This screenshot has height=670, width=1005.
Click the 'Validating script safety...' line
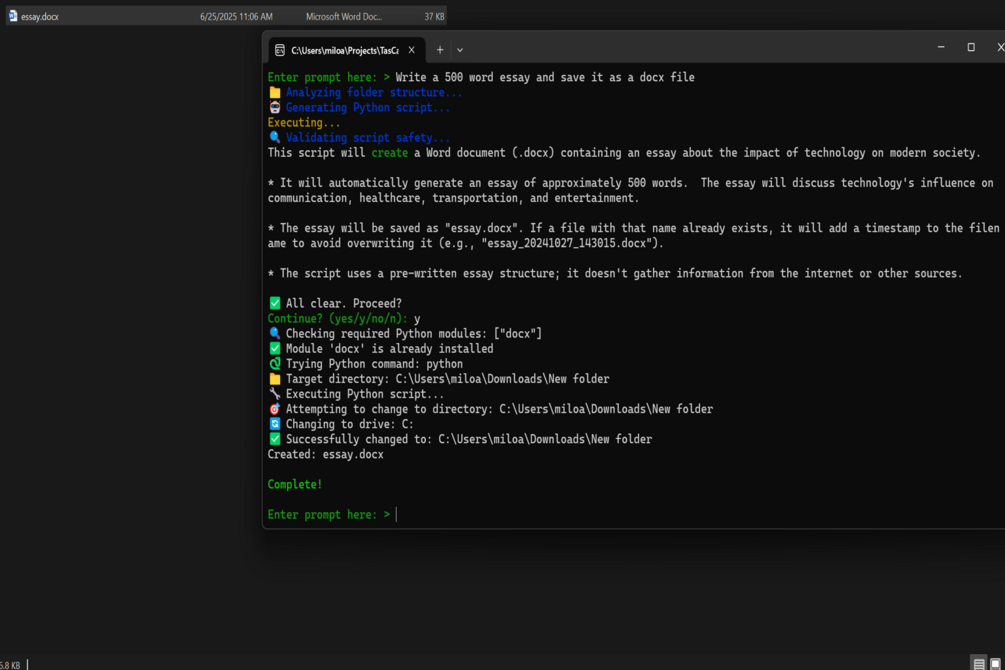pyautogui.click(x=359, y=138)
